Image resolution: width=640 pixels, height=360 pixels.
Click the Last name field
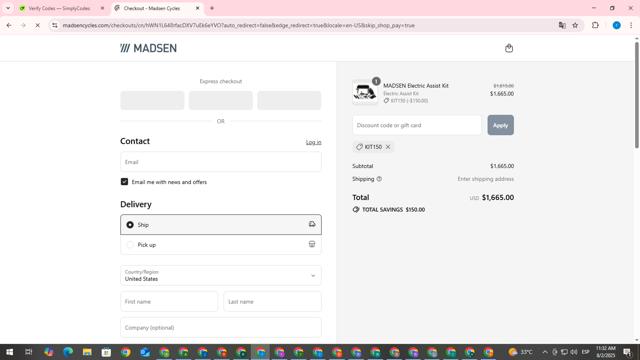273,302
